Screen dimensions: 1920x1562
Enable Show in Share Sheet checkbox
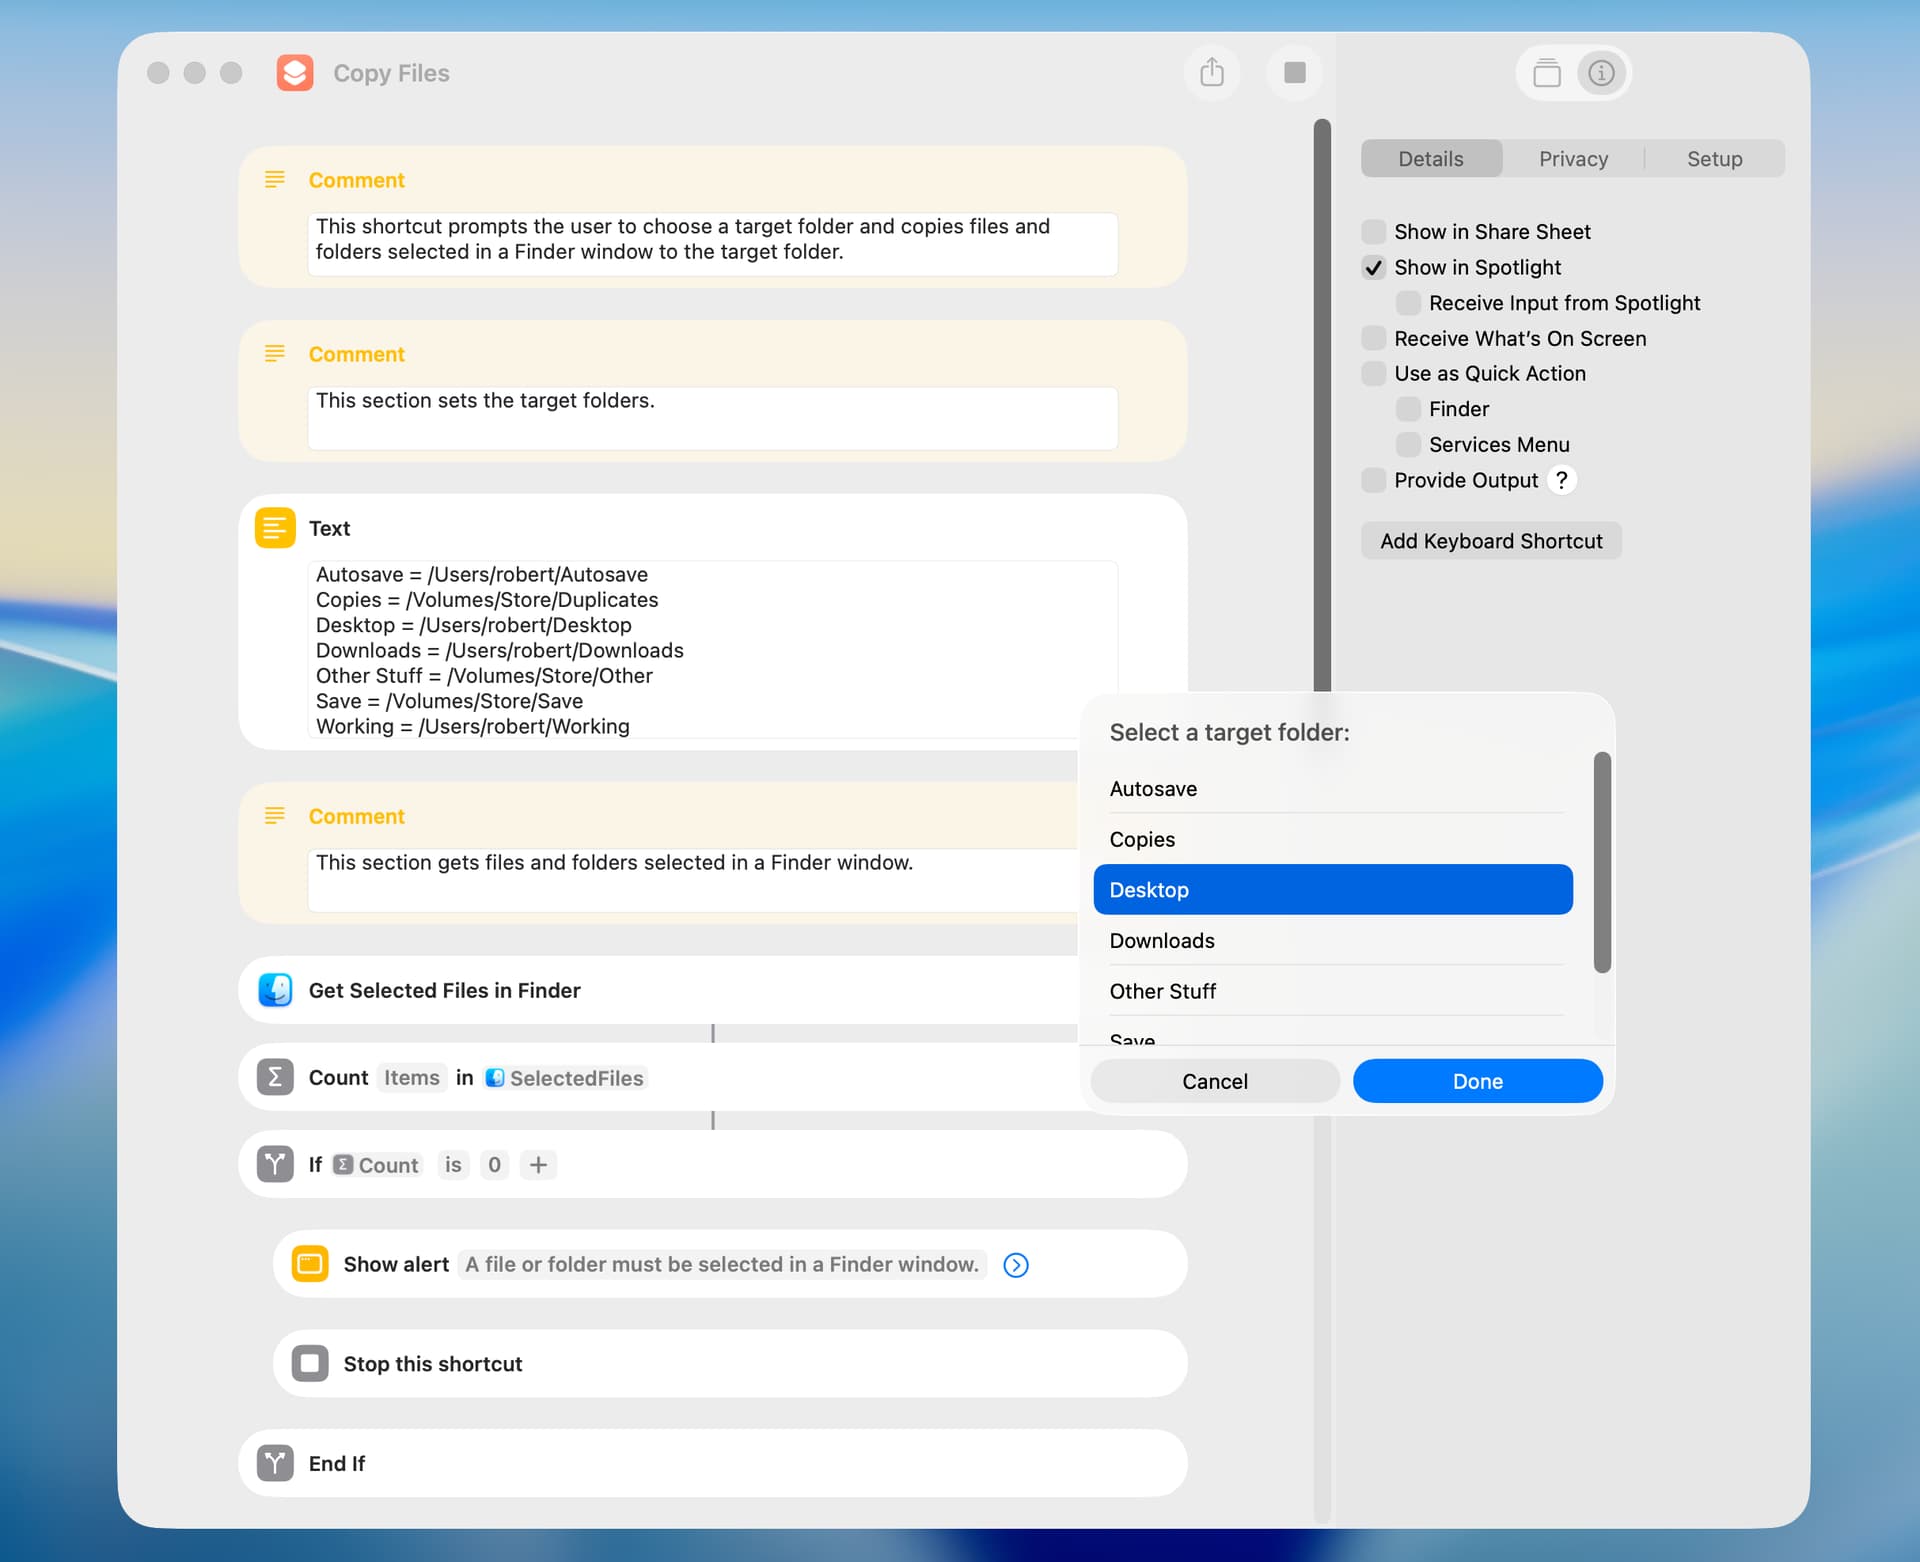tap(1374, 232)
